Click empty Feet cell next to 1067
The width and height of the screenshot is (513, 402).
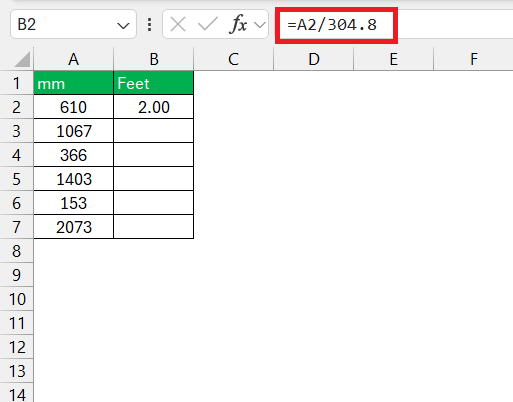click(154, 131)
